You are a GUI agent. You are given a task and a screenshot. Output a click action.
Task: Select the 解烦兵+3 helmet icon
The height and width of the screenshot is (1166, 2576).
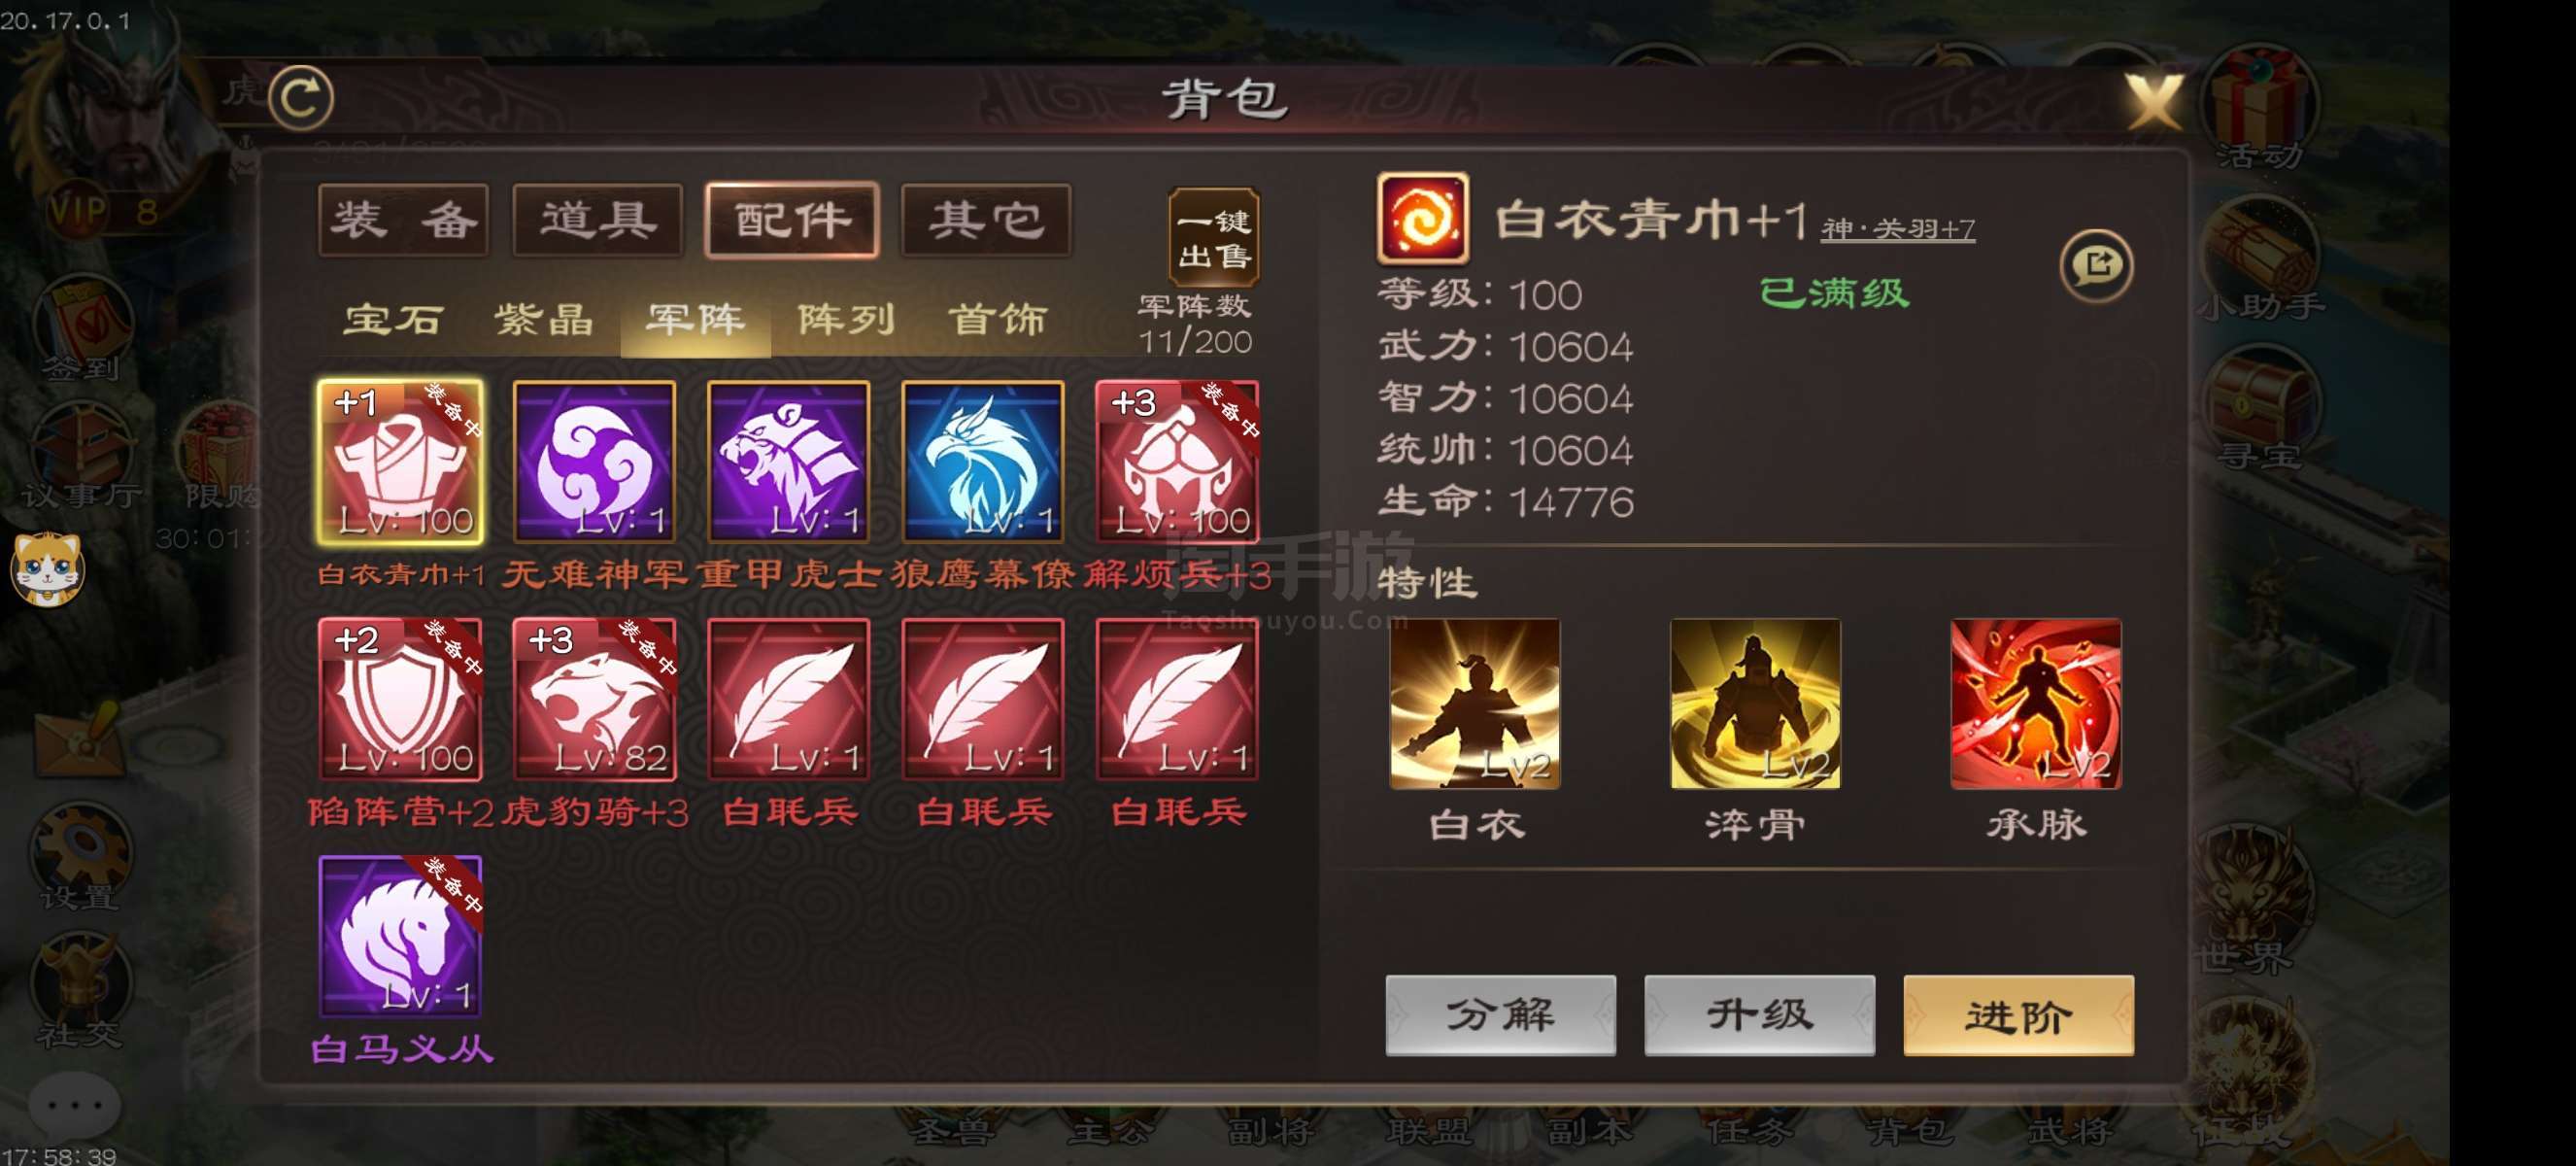(x=1177, y=462)
